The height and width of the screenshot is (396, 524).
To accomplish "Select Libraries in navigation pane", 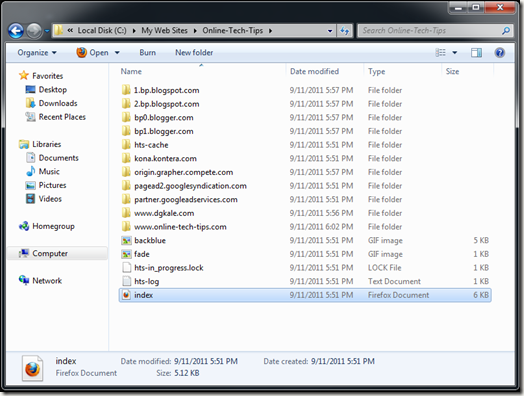I will 40,144.
